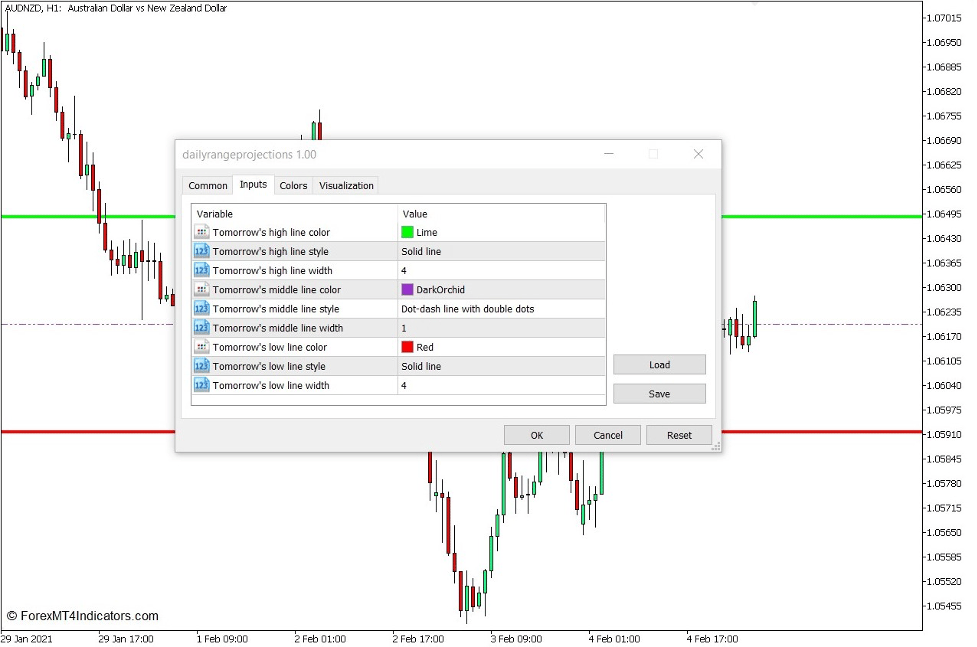
Task: Click the palette icon beside Tomorrow's low line color
Action: (x=200, y=347)
